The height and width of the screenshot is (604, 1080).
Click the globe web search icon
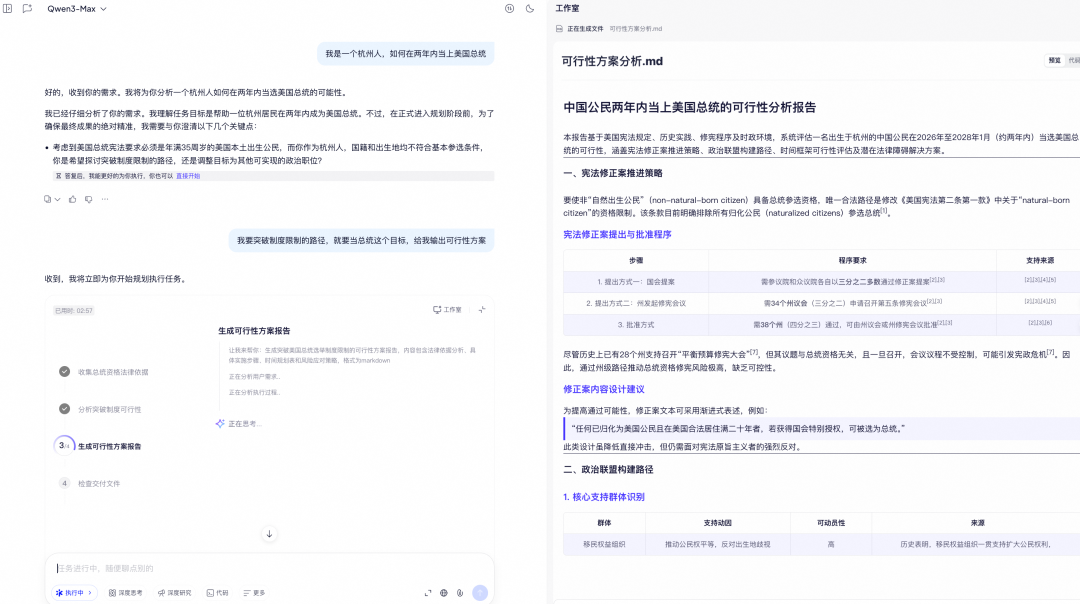tap(444, 593)
